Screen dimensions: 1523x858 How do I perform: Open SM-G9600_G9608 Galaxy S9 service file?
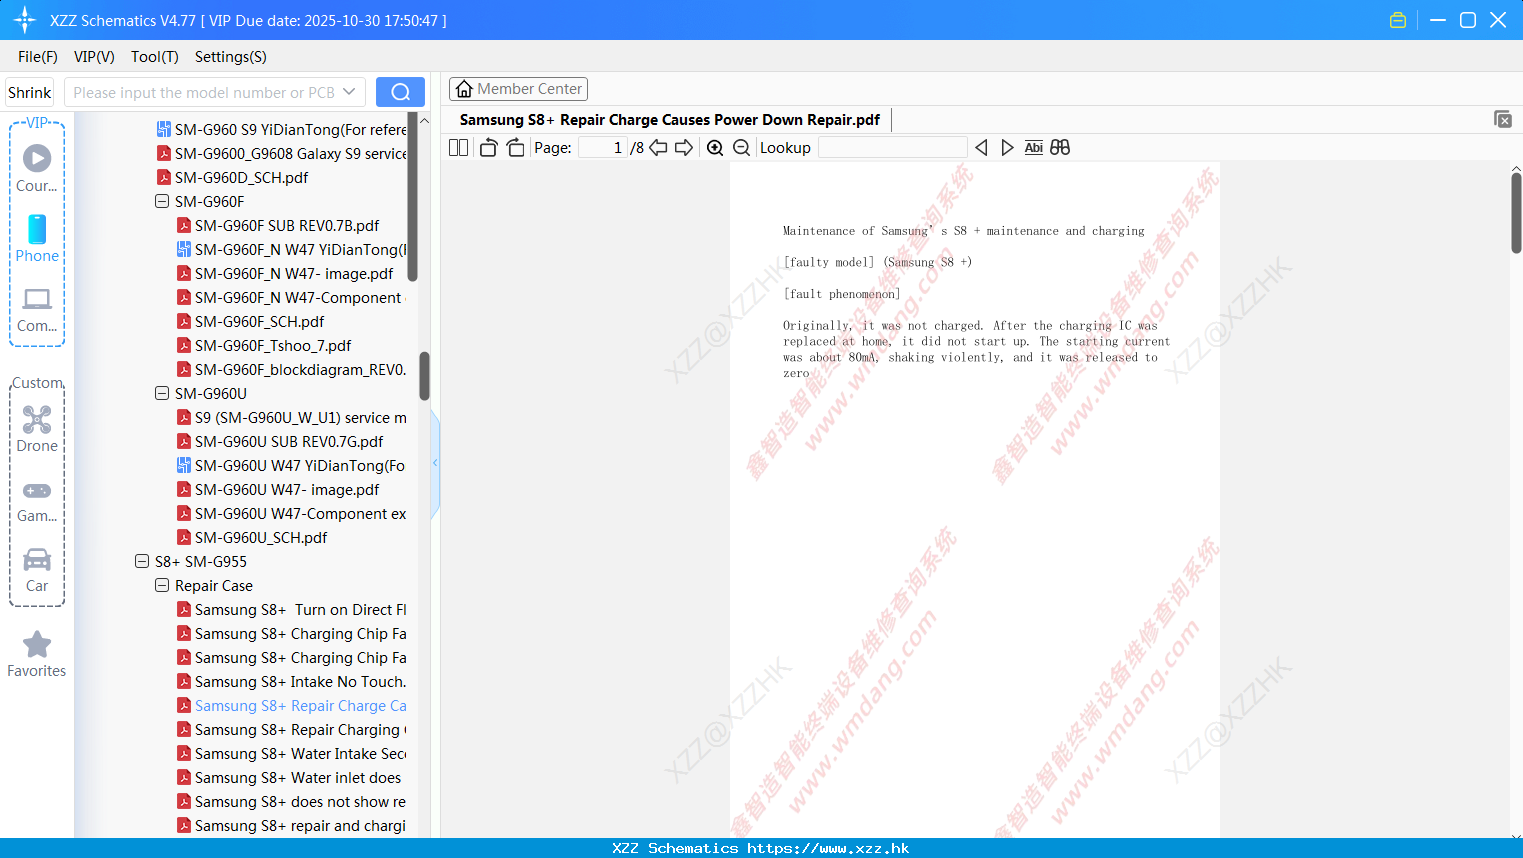point(281,153)
